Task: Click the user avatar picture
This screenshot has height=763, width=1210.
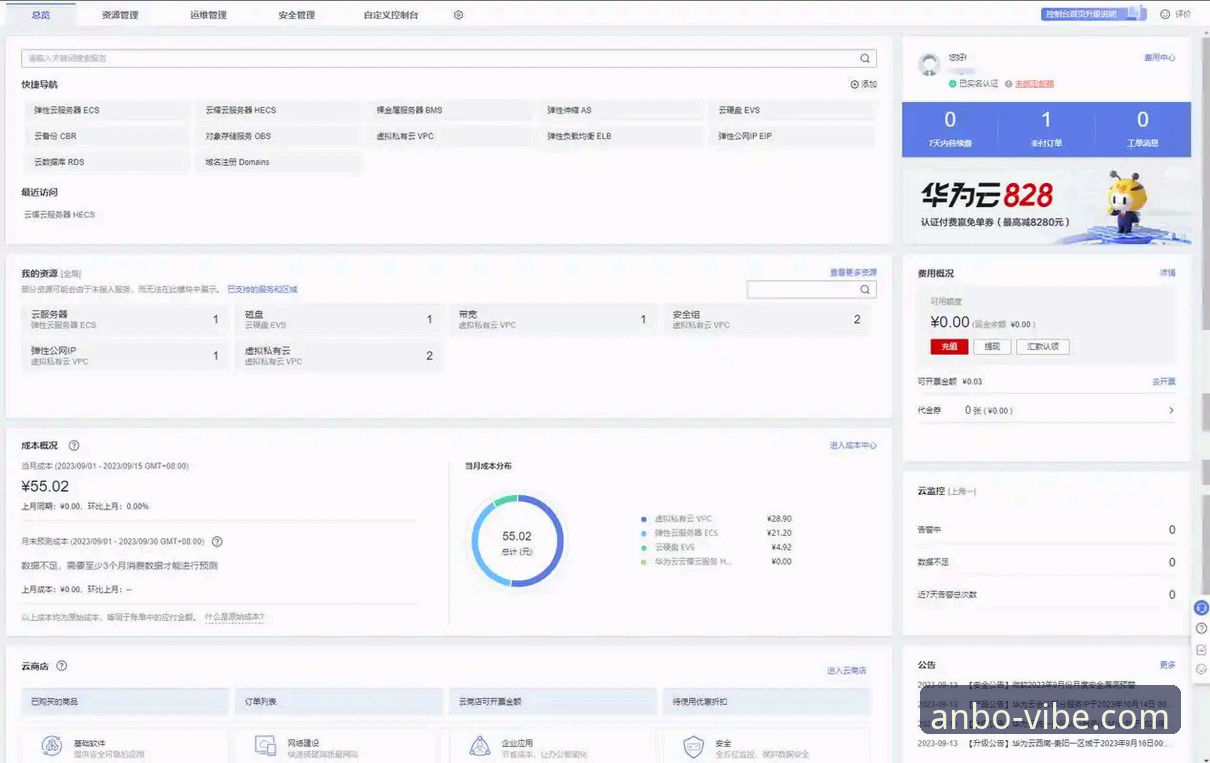Action: (929, 65)
